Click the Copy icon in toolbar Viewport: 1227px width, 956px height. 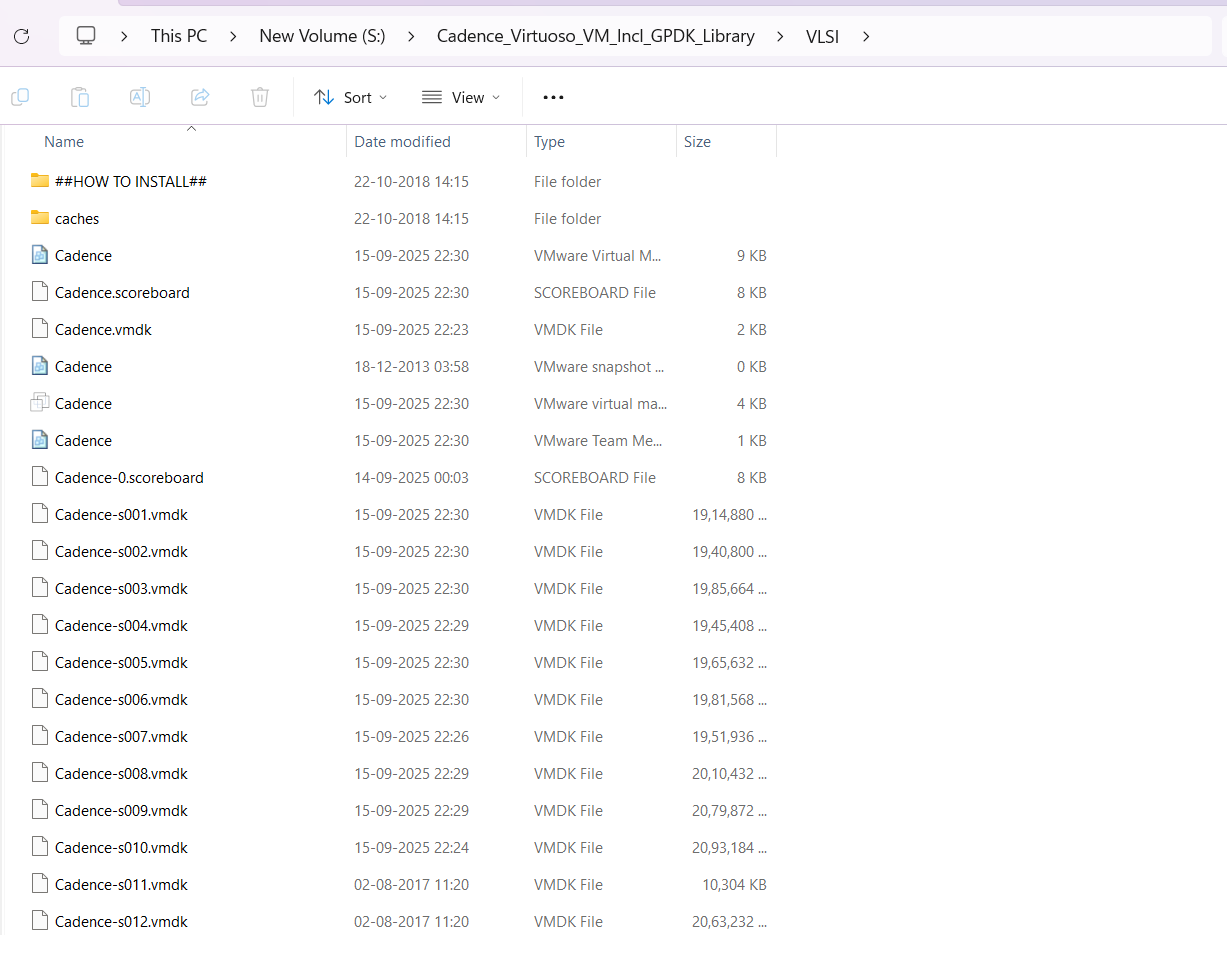pos(20,97)
